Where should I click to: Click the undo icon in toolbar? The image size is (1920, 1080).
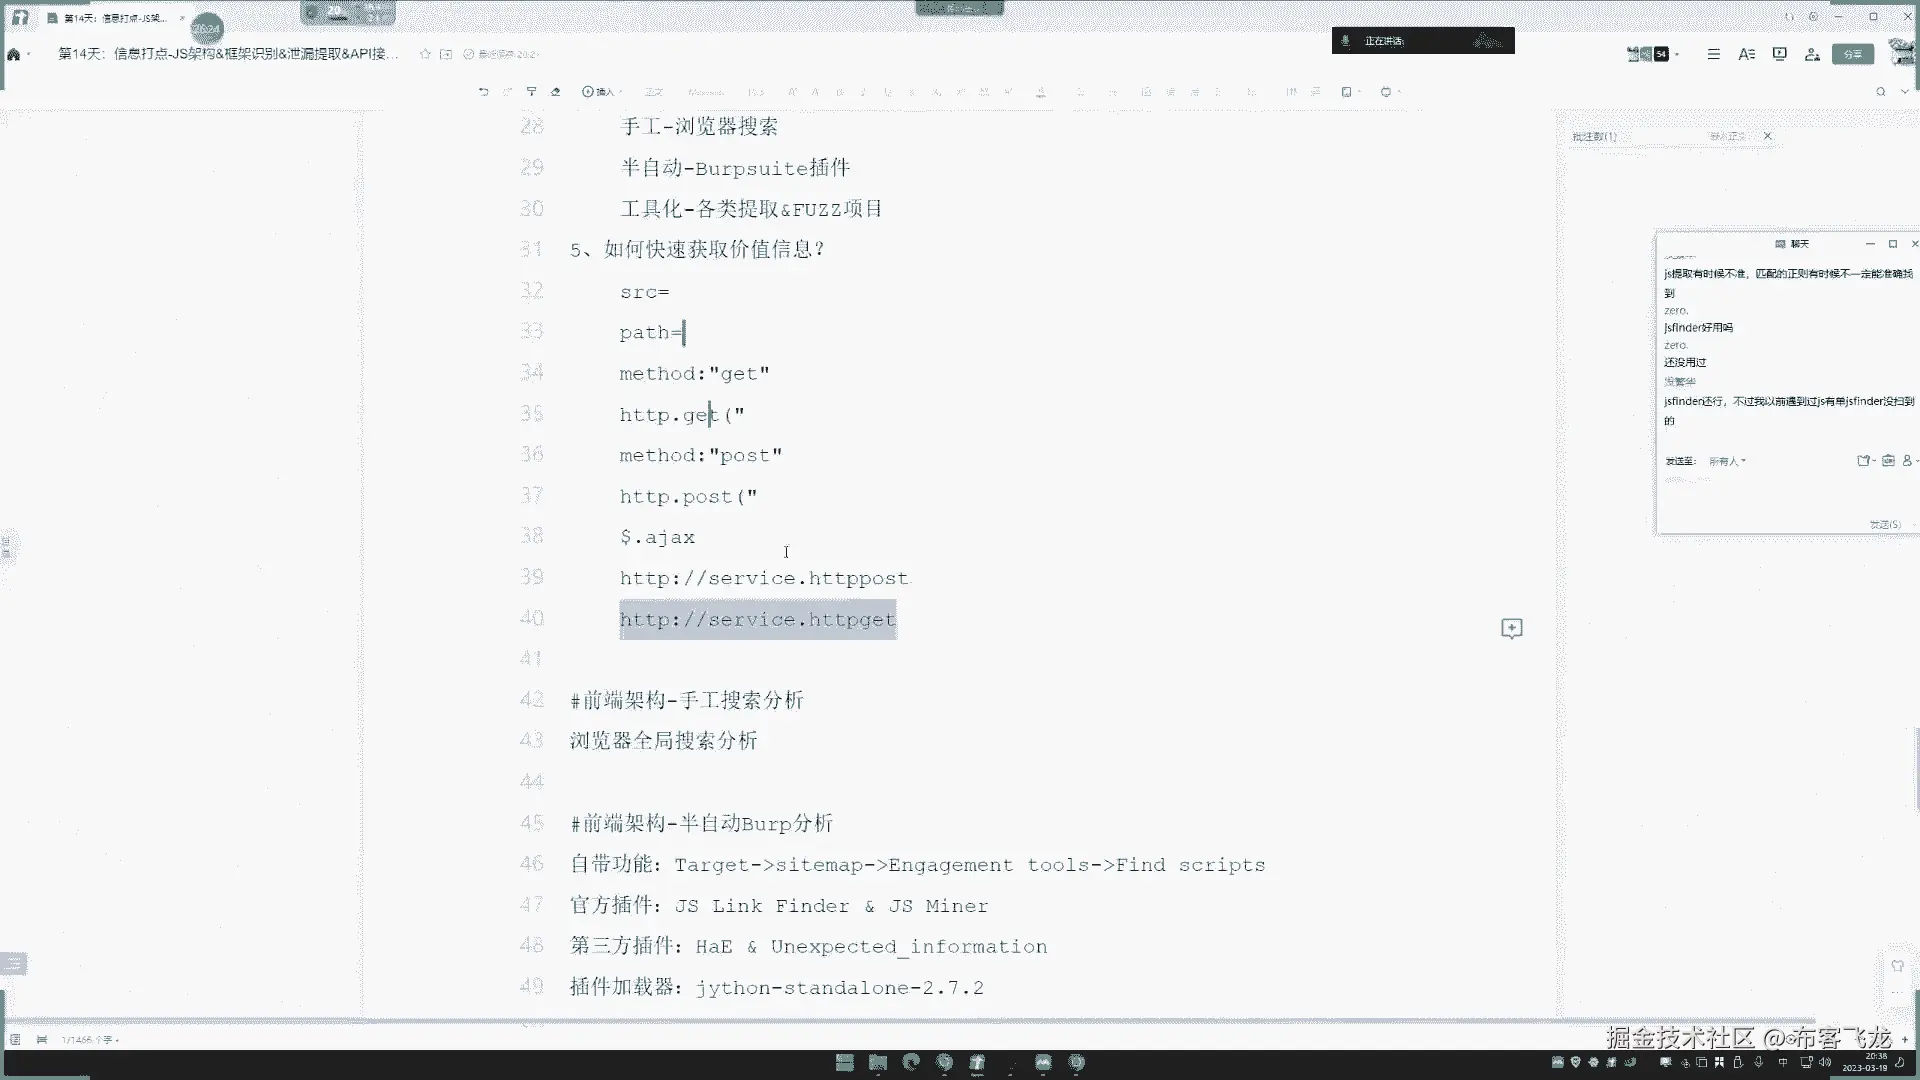[x=484, y=92]
